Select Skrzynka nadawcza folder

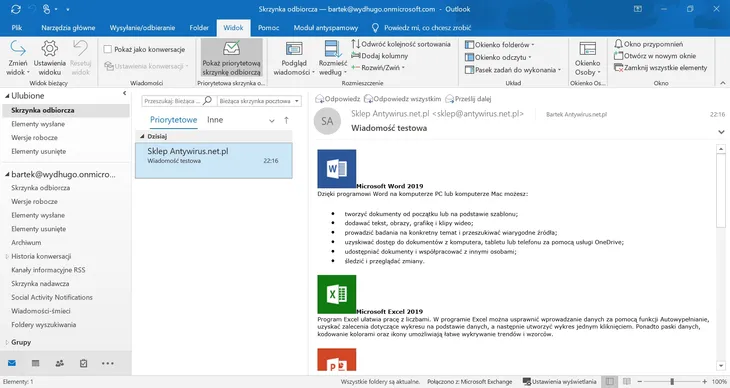(x=40, y=284)
